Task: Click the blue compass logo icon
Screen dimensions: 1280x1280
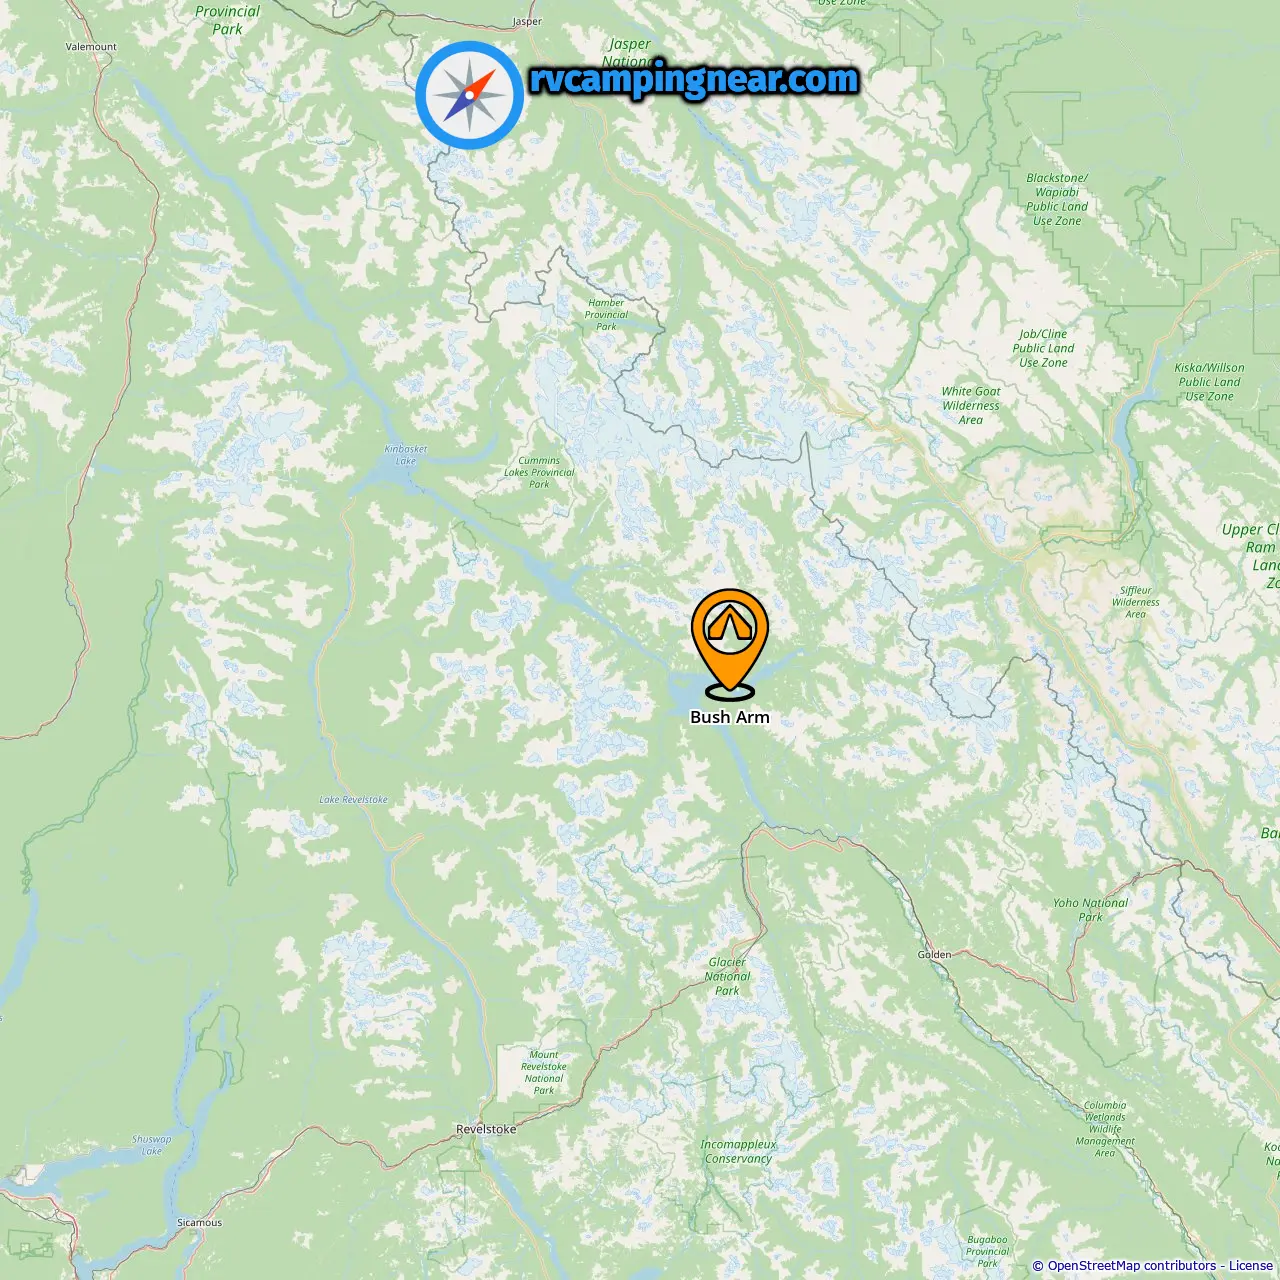Action: 469,95
